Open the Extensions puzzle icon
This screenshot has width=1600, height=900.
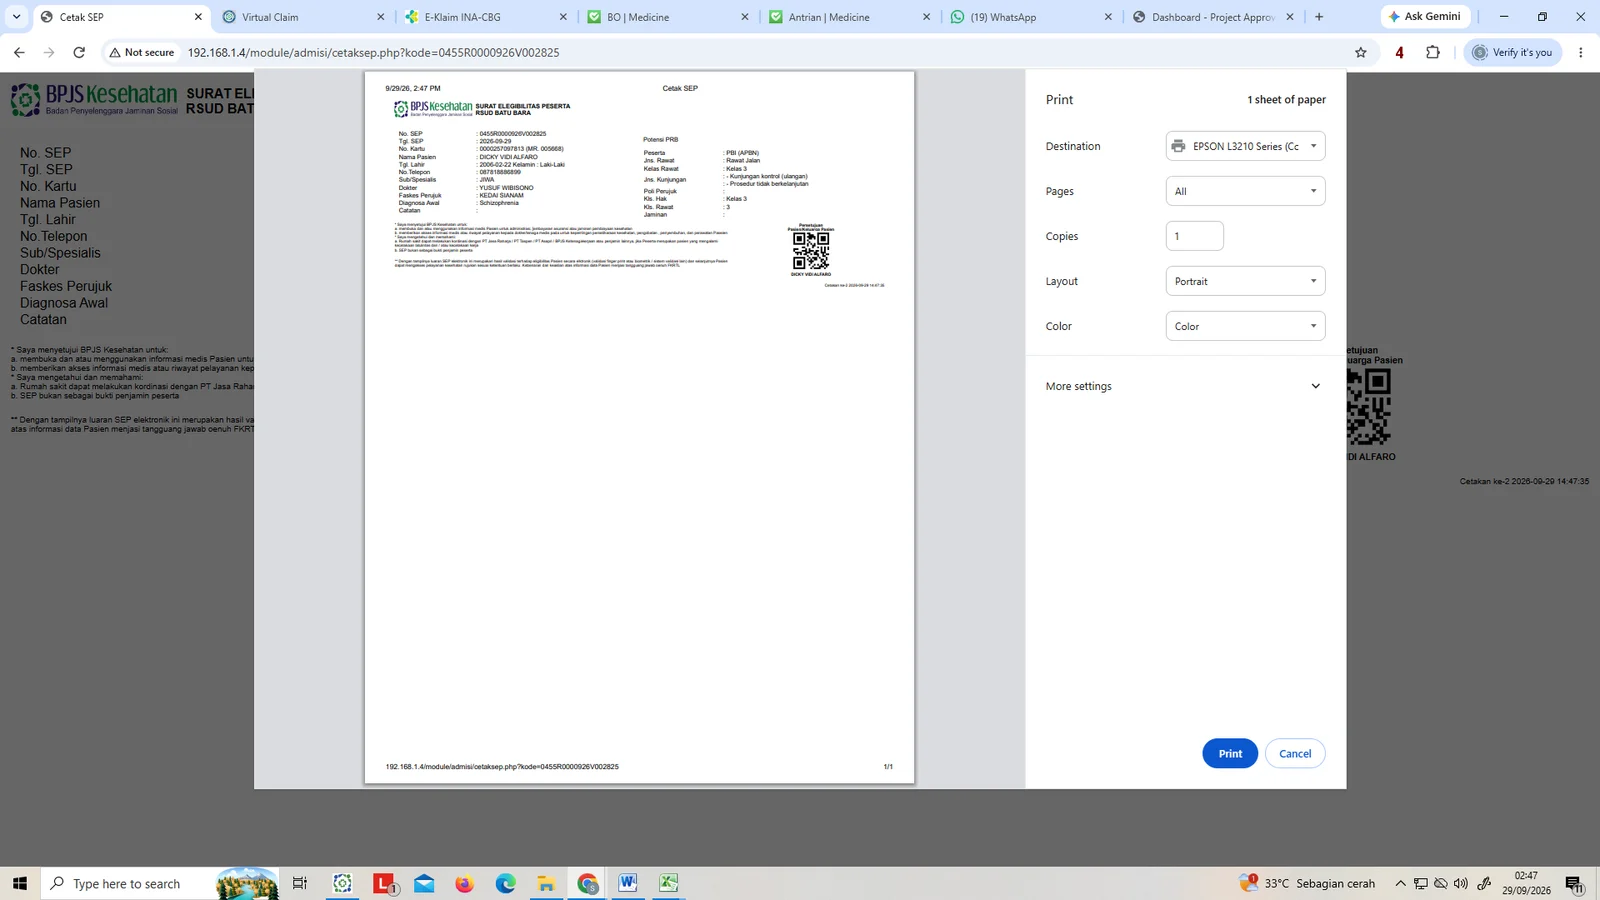coord(1432,52)
